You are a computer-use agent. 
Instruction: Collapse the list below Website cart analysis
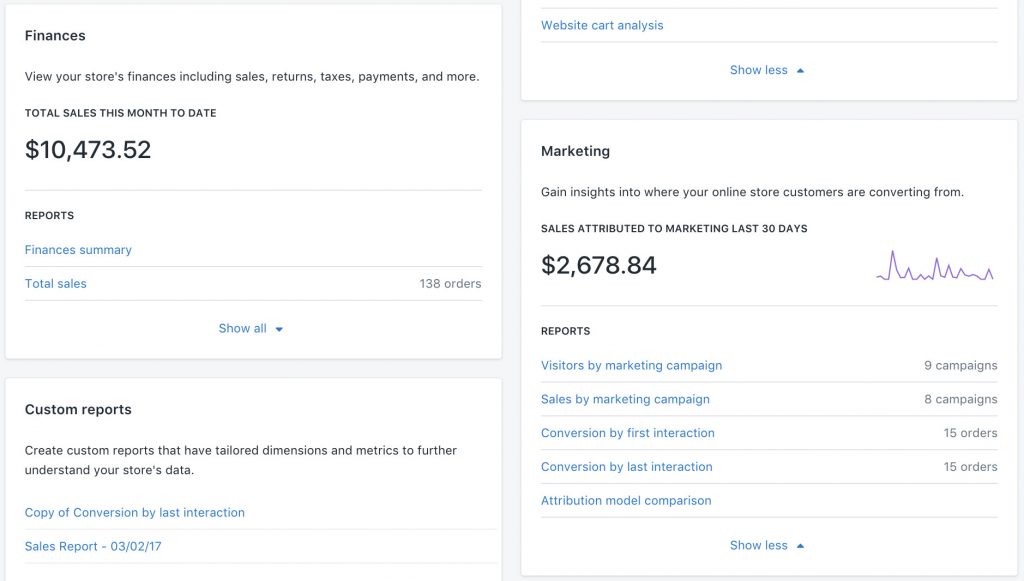pos(758,70)
